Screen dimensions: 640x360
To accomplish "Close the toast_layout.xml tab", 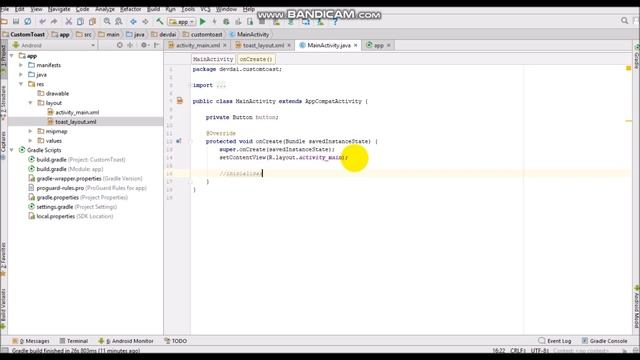I will click(x=289, y=45).
